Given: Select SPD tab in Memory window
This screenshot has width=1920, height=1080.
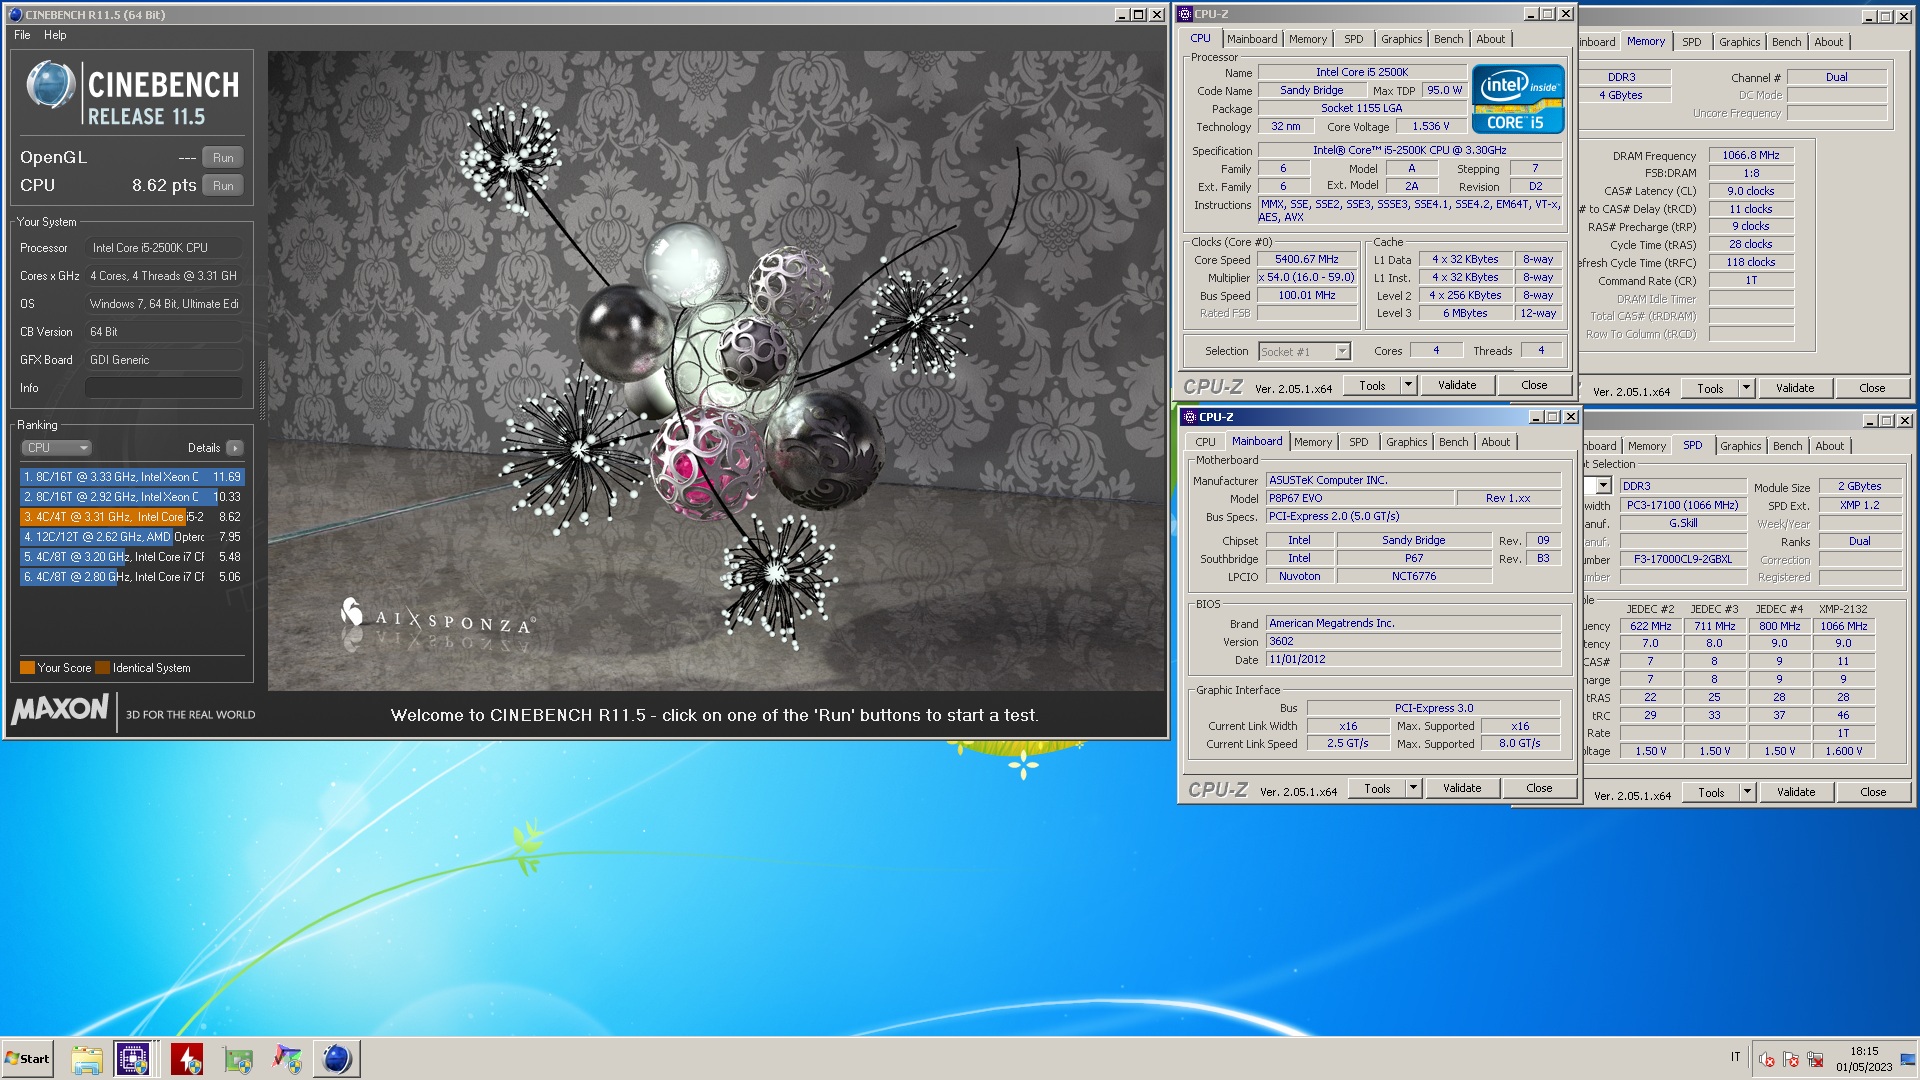Looking at the screenshot, I should click(1691, 42).
